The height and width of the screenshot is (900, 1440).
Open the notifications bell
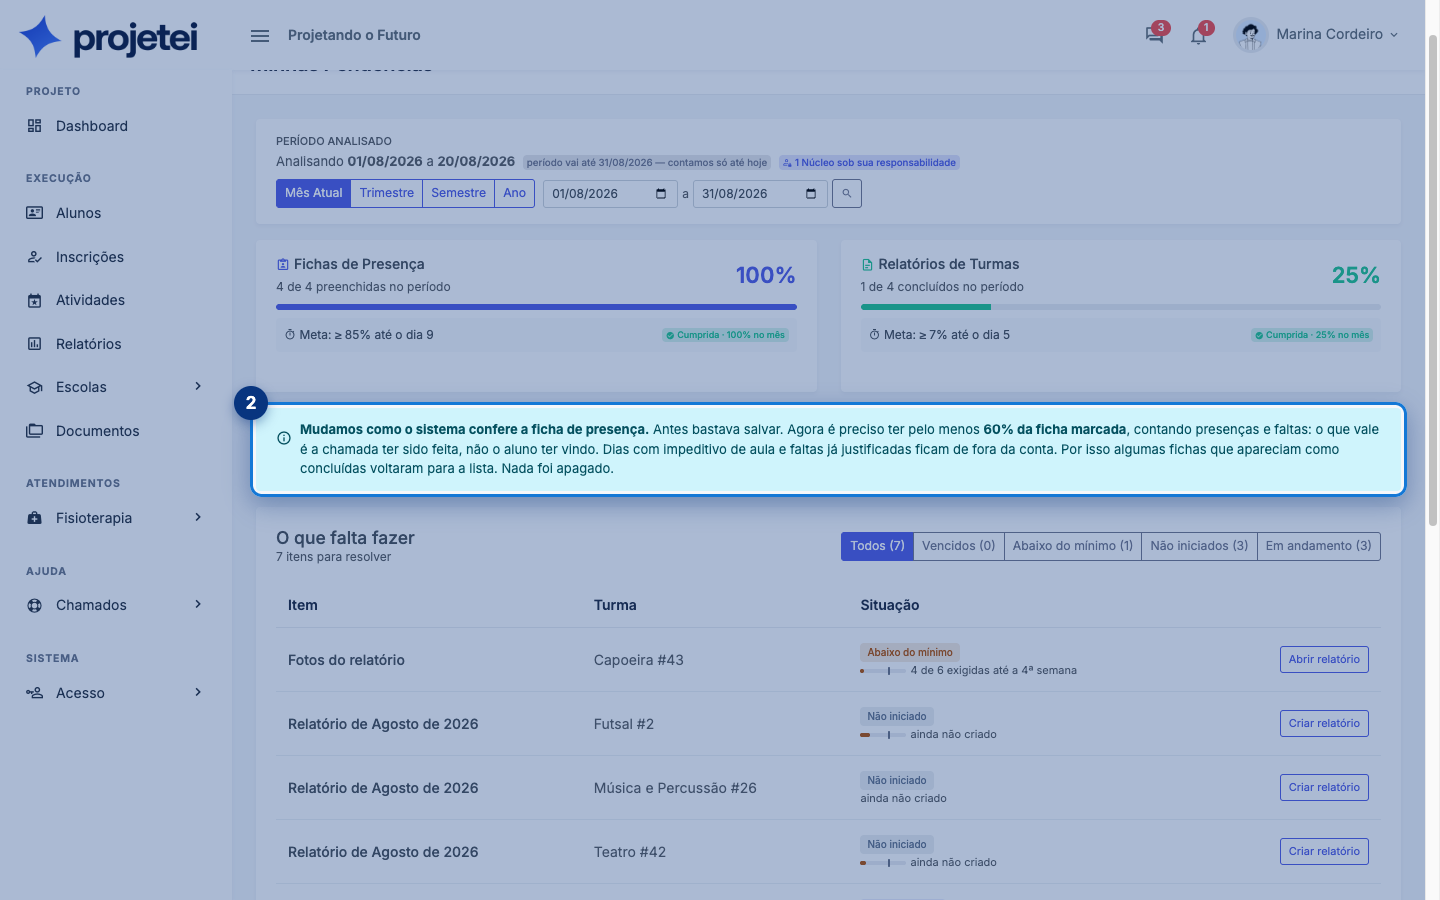[x=1198, y=36]
